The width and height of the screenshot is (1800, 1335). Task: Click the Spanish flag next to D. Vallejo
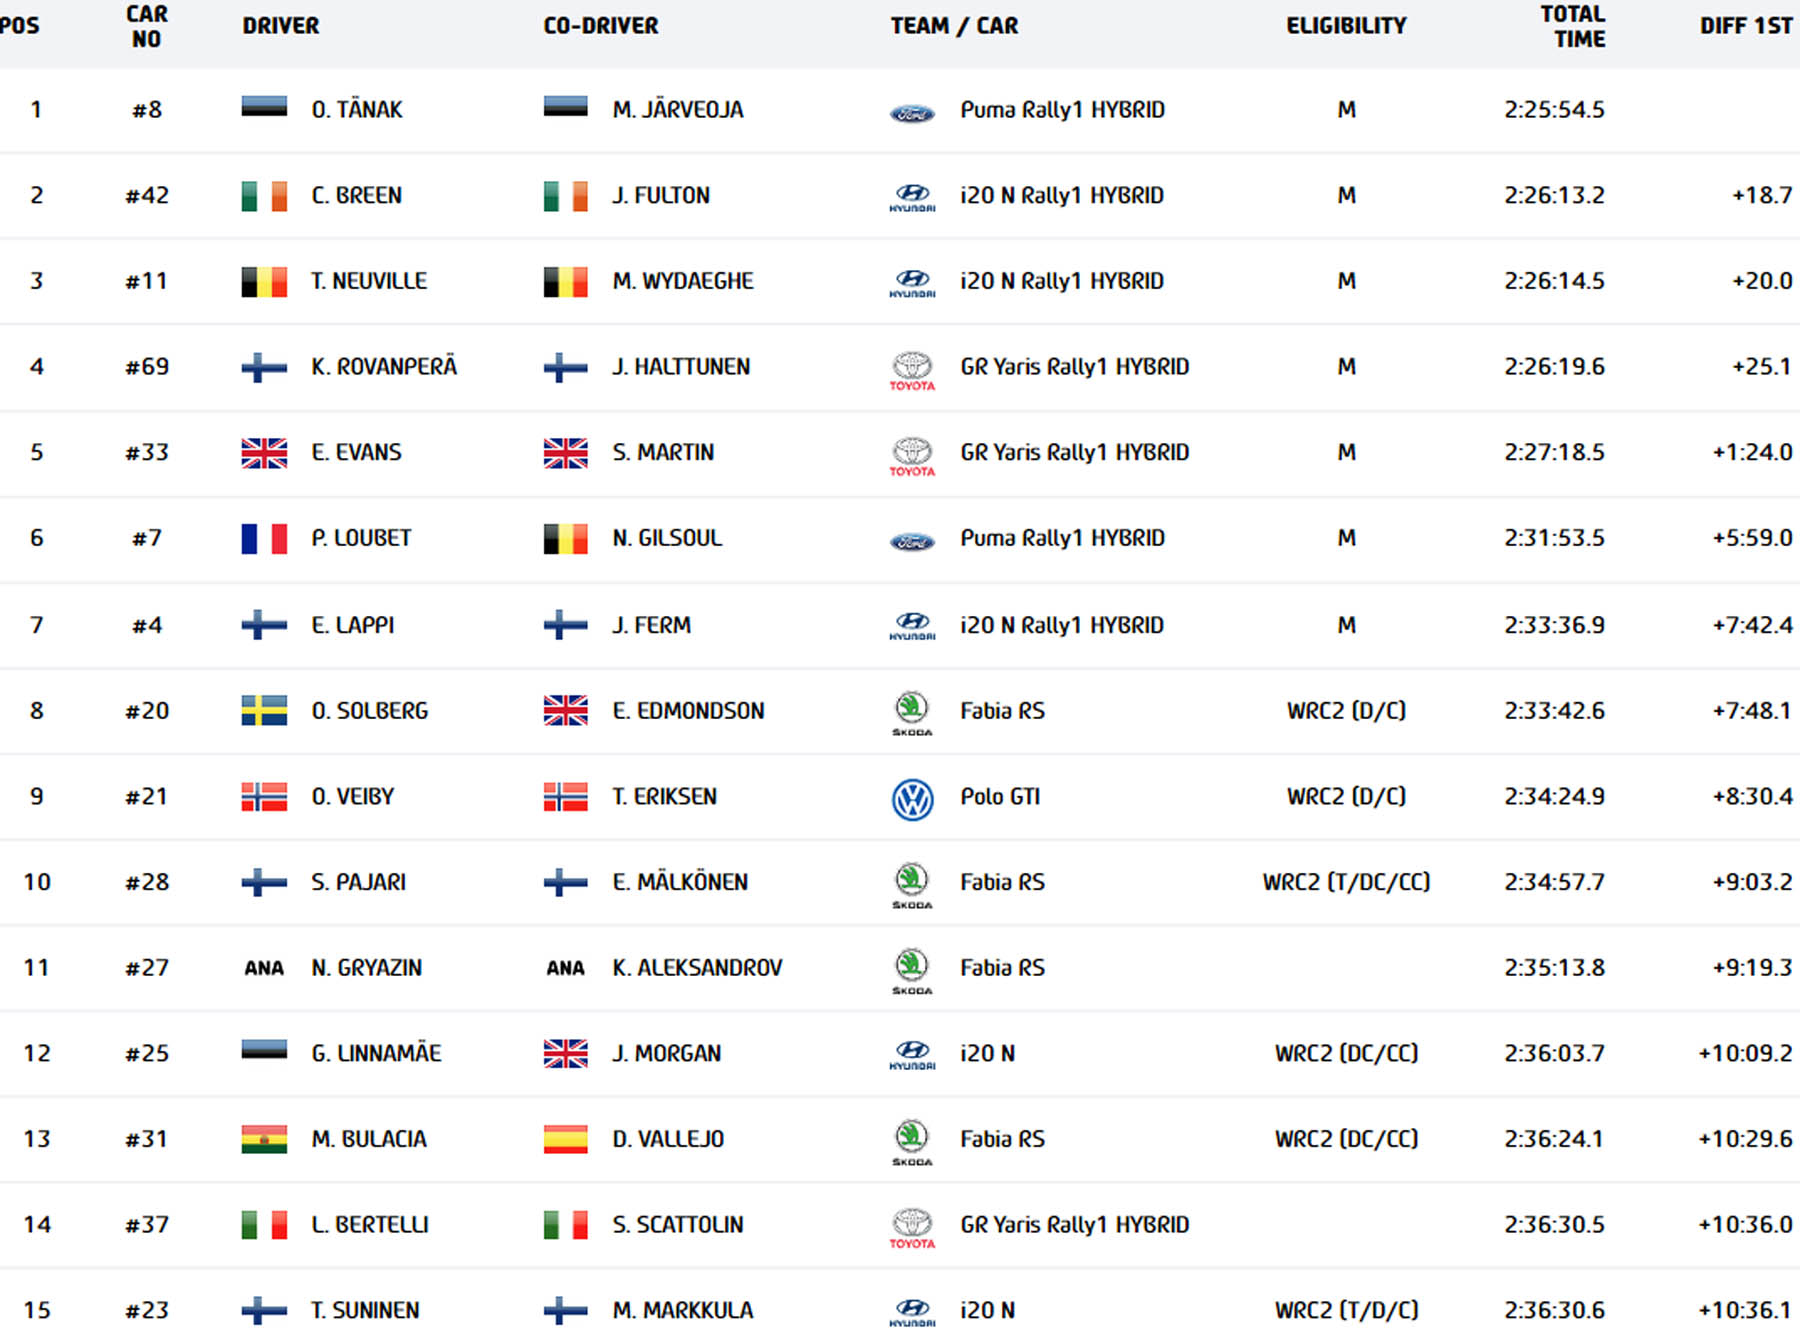click(x=565, y=1139)
